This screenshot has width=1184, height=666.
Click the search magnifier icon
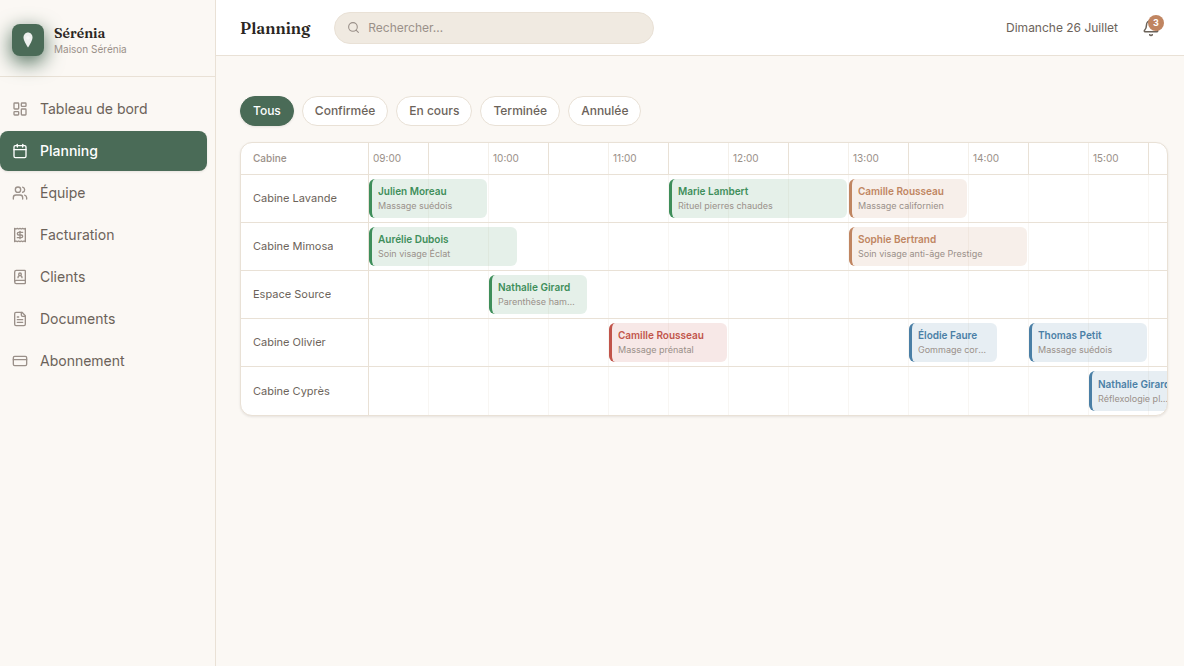[x=353, y=28]
